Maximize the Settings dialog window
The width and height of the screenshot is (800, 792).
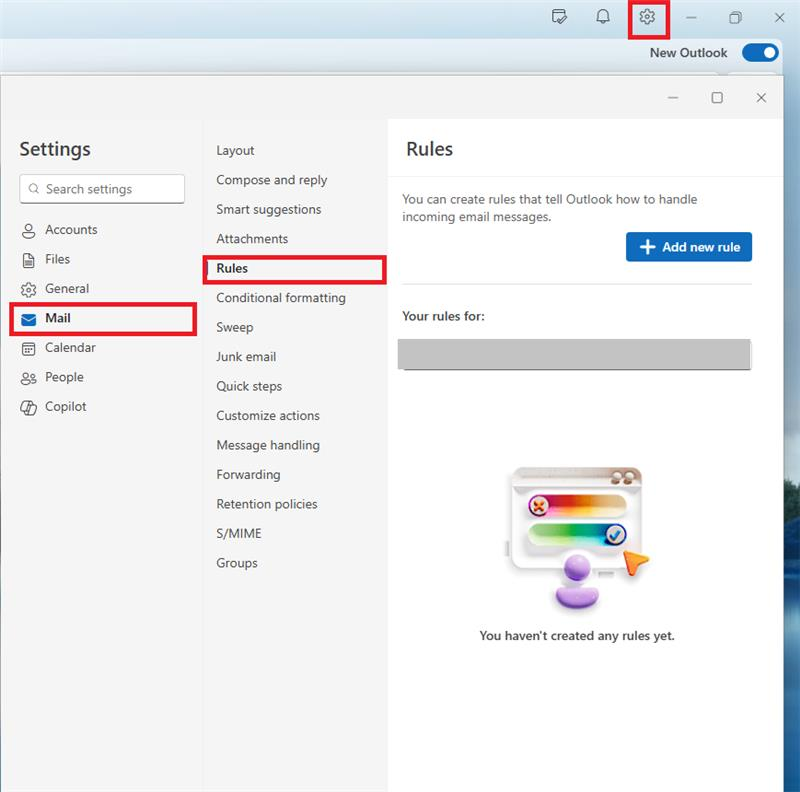[x=717, y=97]
